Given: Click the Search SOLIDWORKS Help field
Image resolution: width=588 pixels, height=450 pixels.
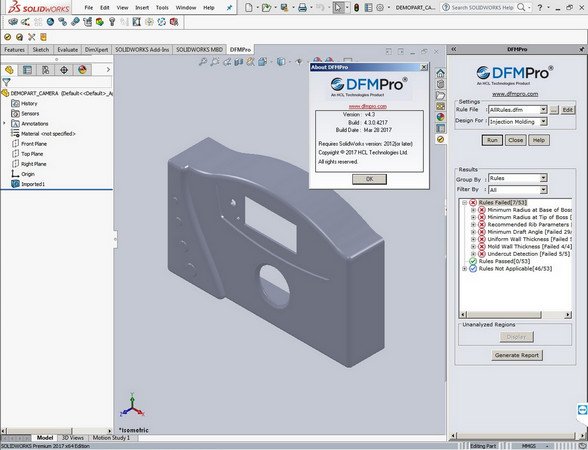Looking at the screenshot, I should pos(483,8).
